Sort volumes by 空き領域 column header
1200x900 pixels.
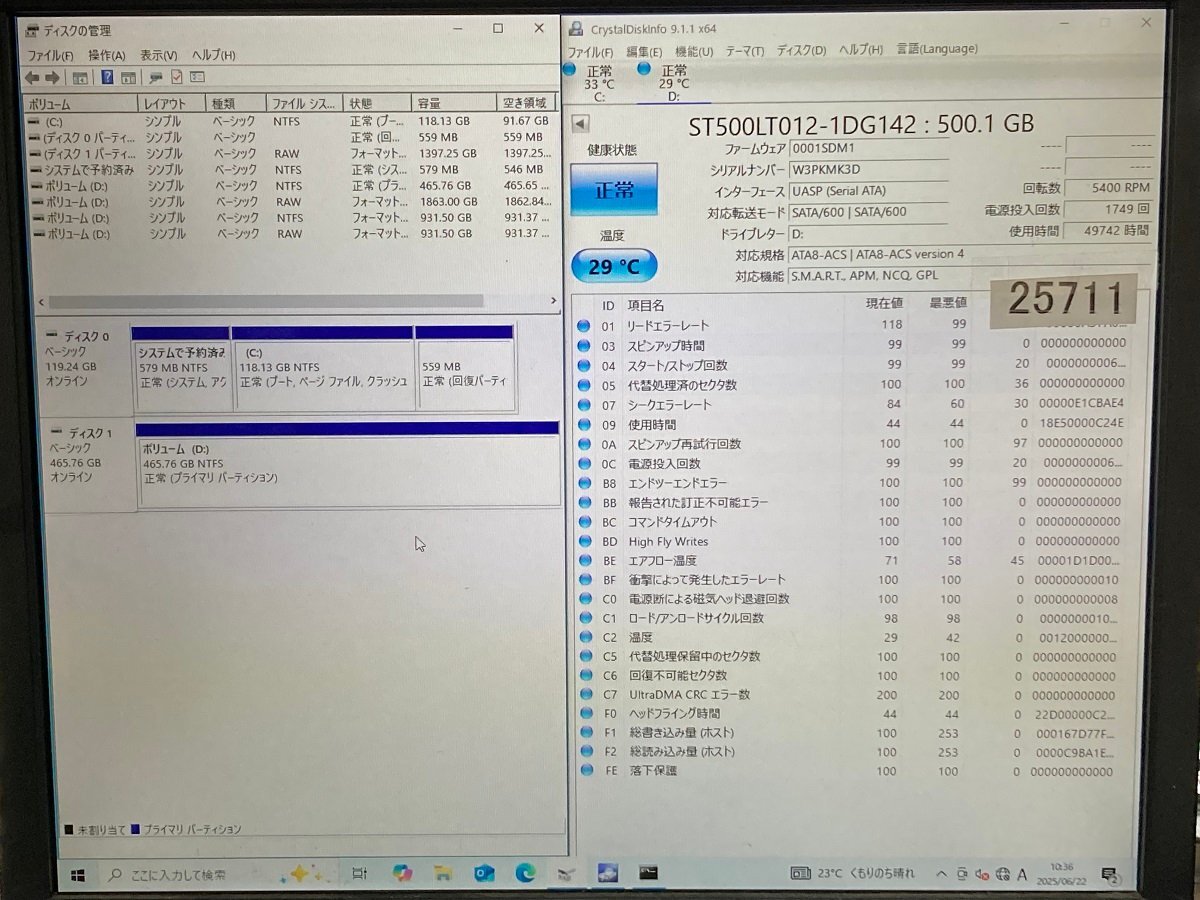(526, 103)
